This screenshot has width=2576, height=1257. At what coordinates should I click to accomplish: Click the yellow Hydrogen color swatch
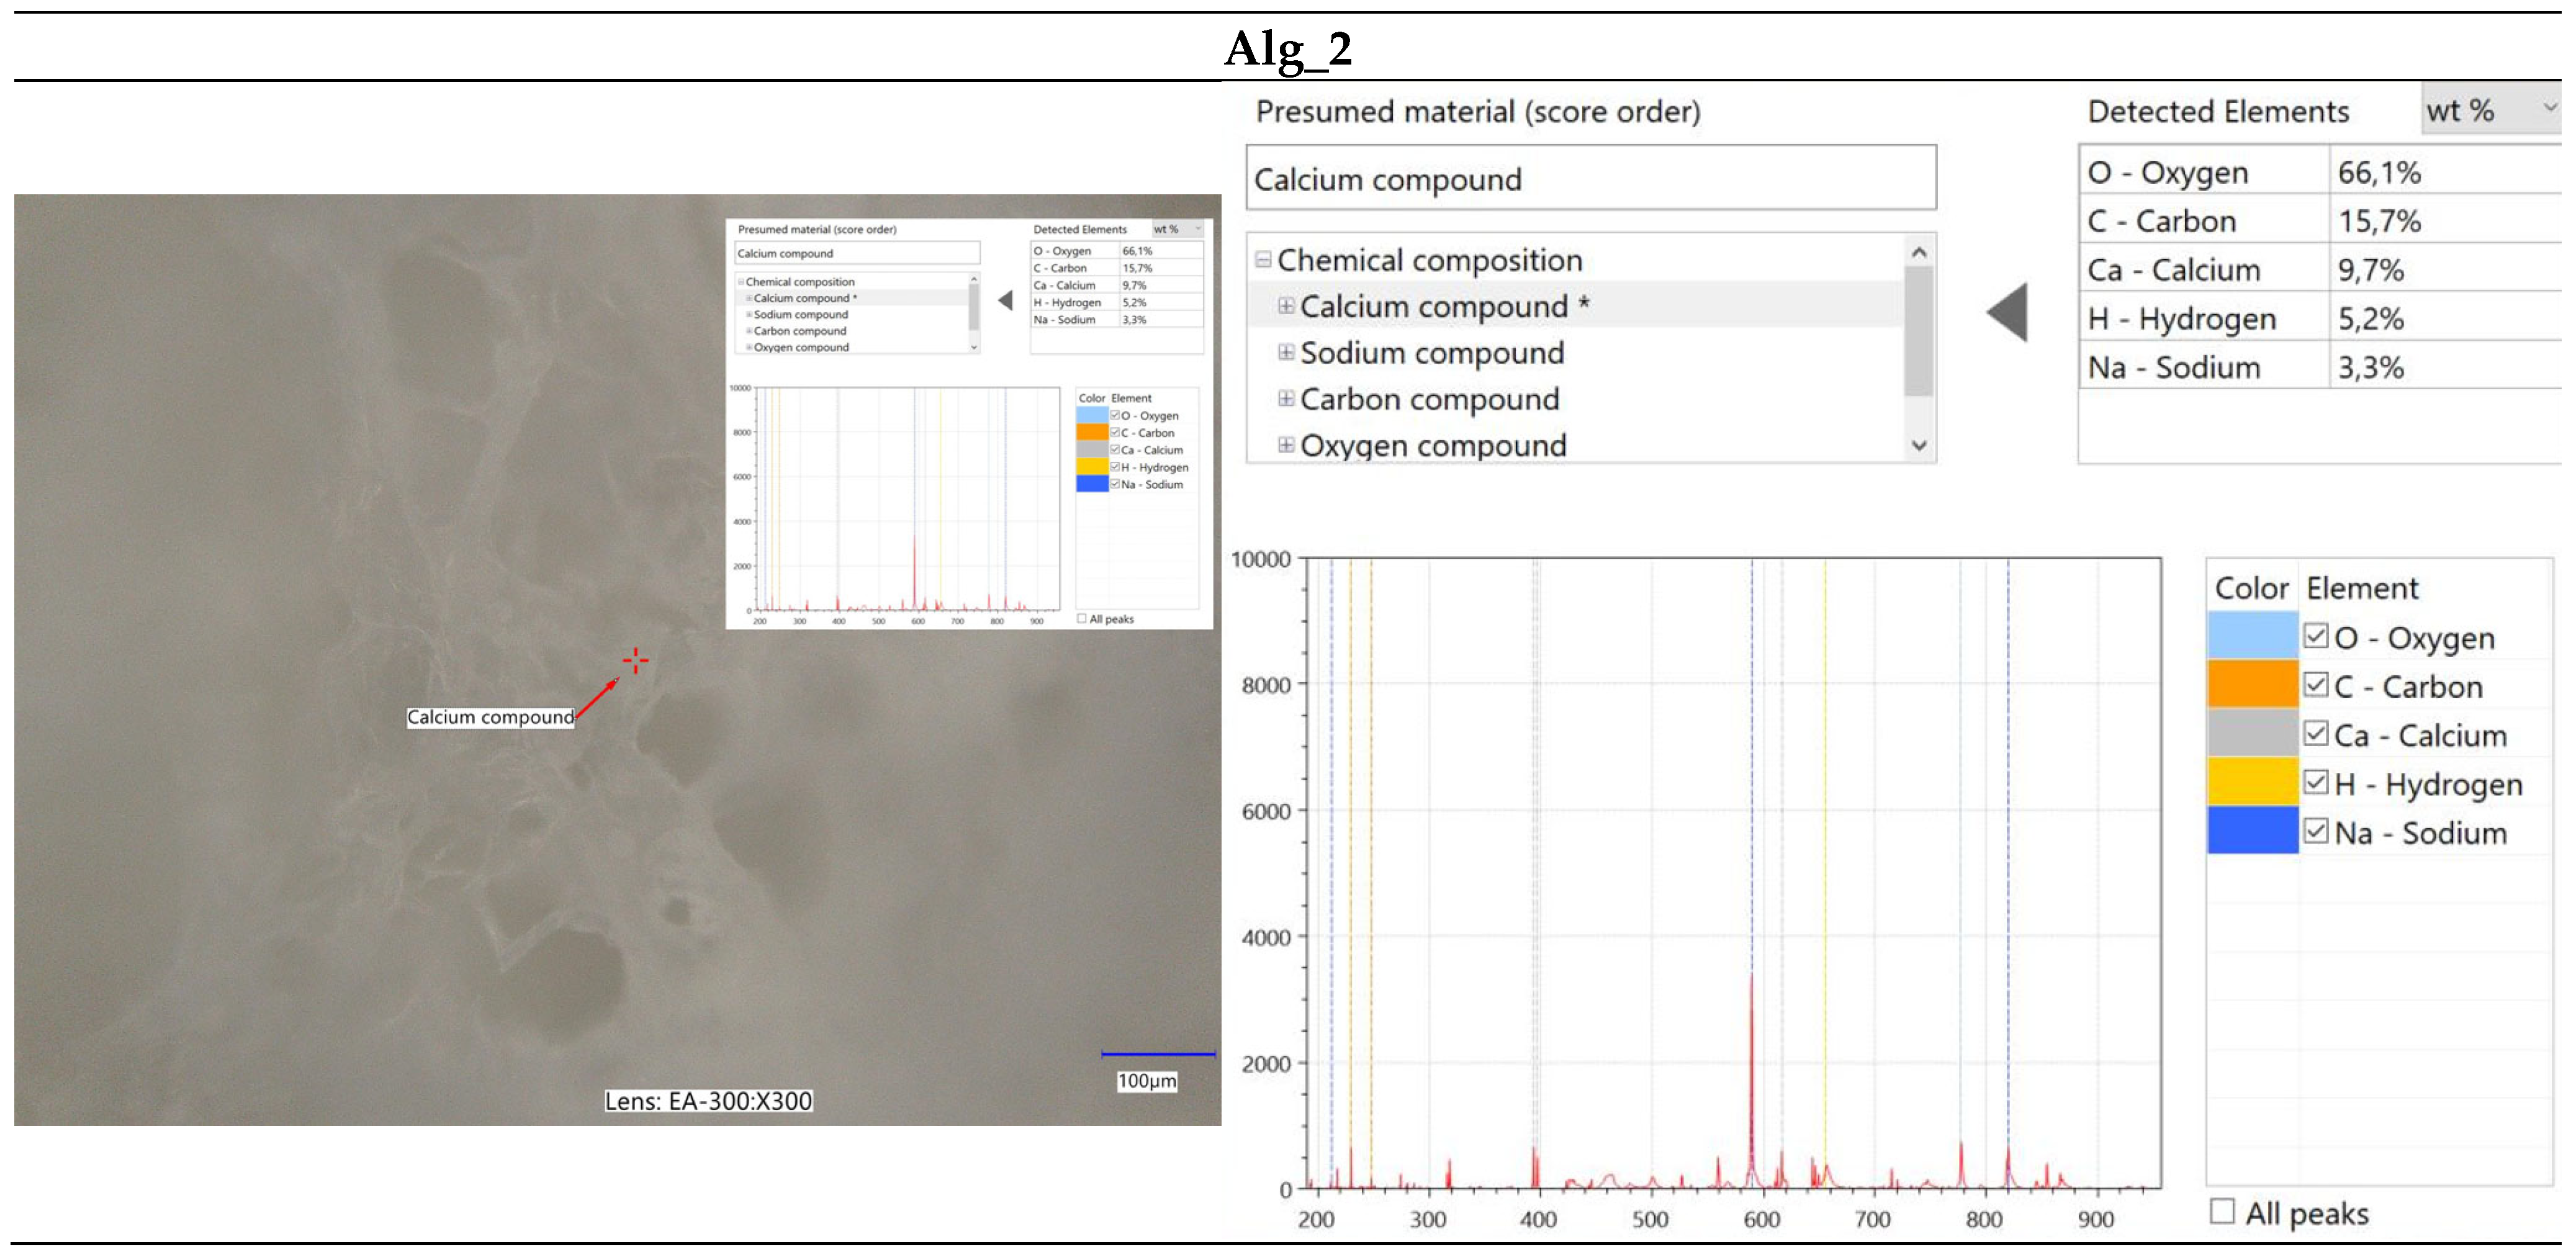2252,782
